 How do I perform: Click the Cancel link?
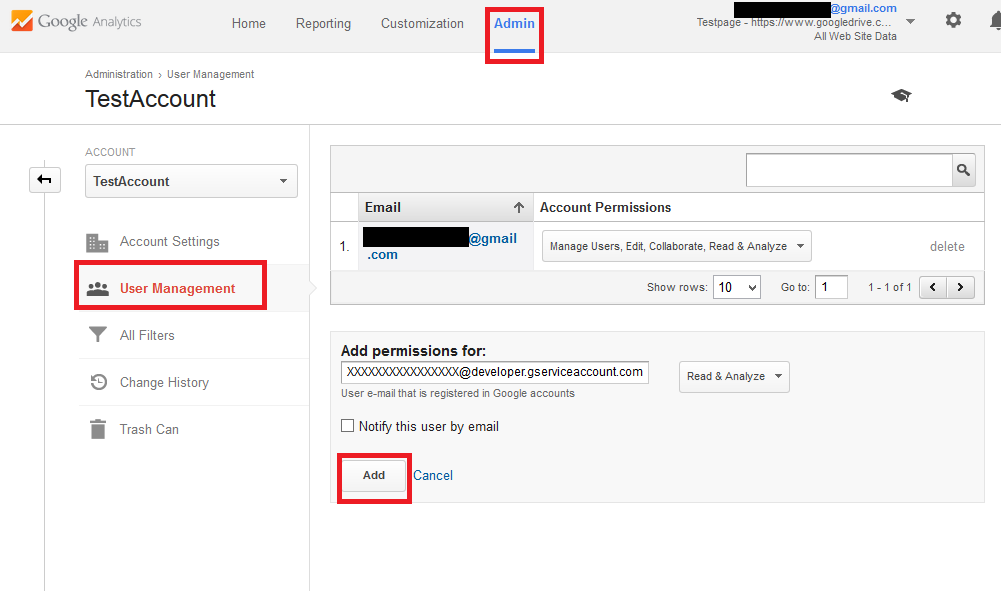coord(433,476)
